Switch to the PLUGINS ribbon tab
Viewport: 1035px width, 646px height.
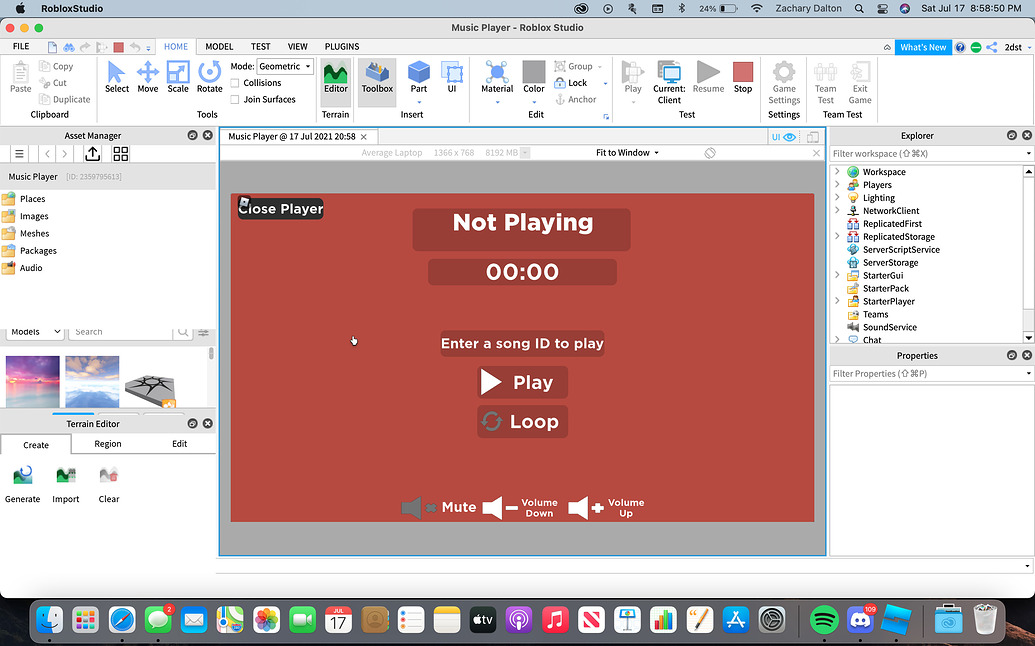click(x=342, y=46)
